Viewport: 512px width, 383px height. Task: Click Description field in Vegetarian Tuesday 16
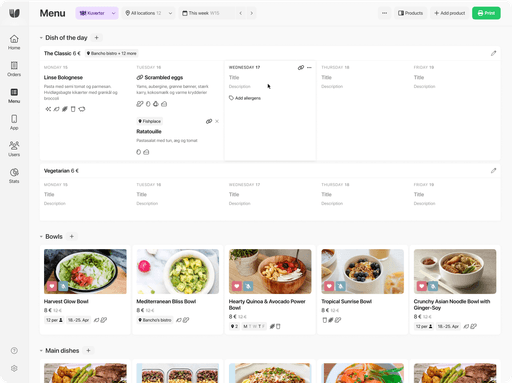pyautogui.click(x=147, y=203)
